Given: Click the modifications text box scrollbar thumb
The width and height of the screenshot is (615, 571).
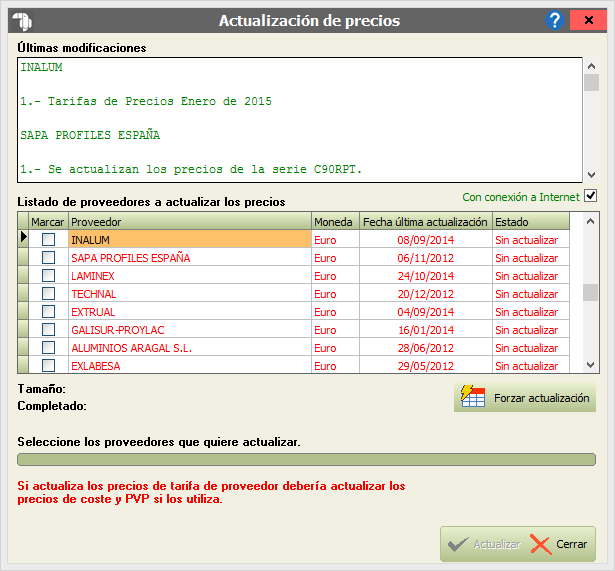Looking at the screenshot, I should click(591, 83).
